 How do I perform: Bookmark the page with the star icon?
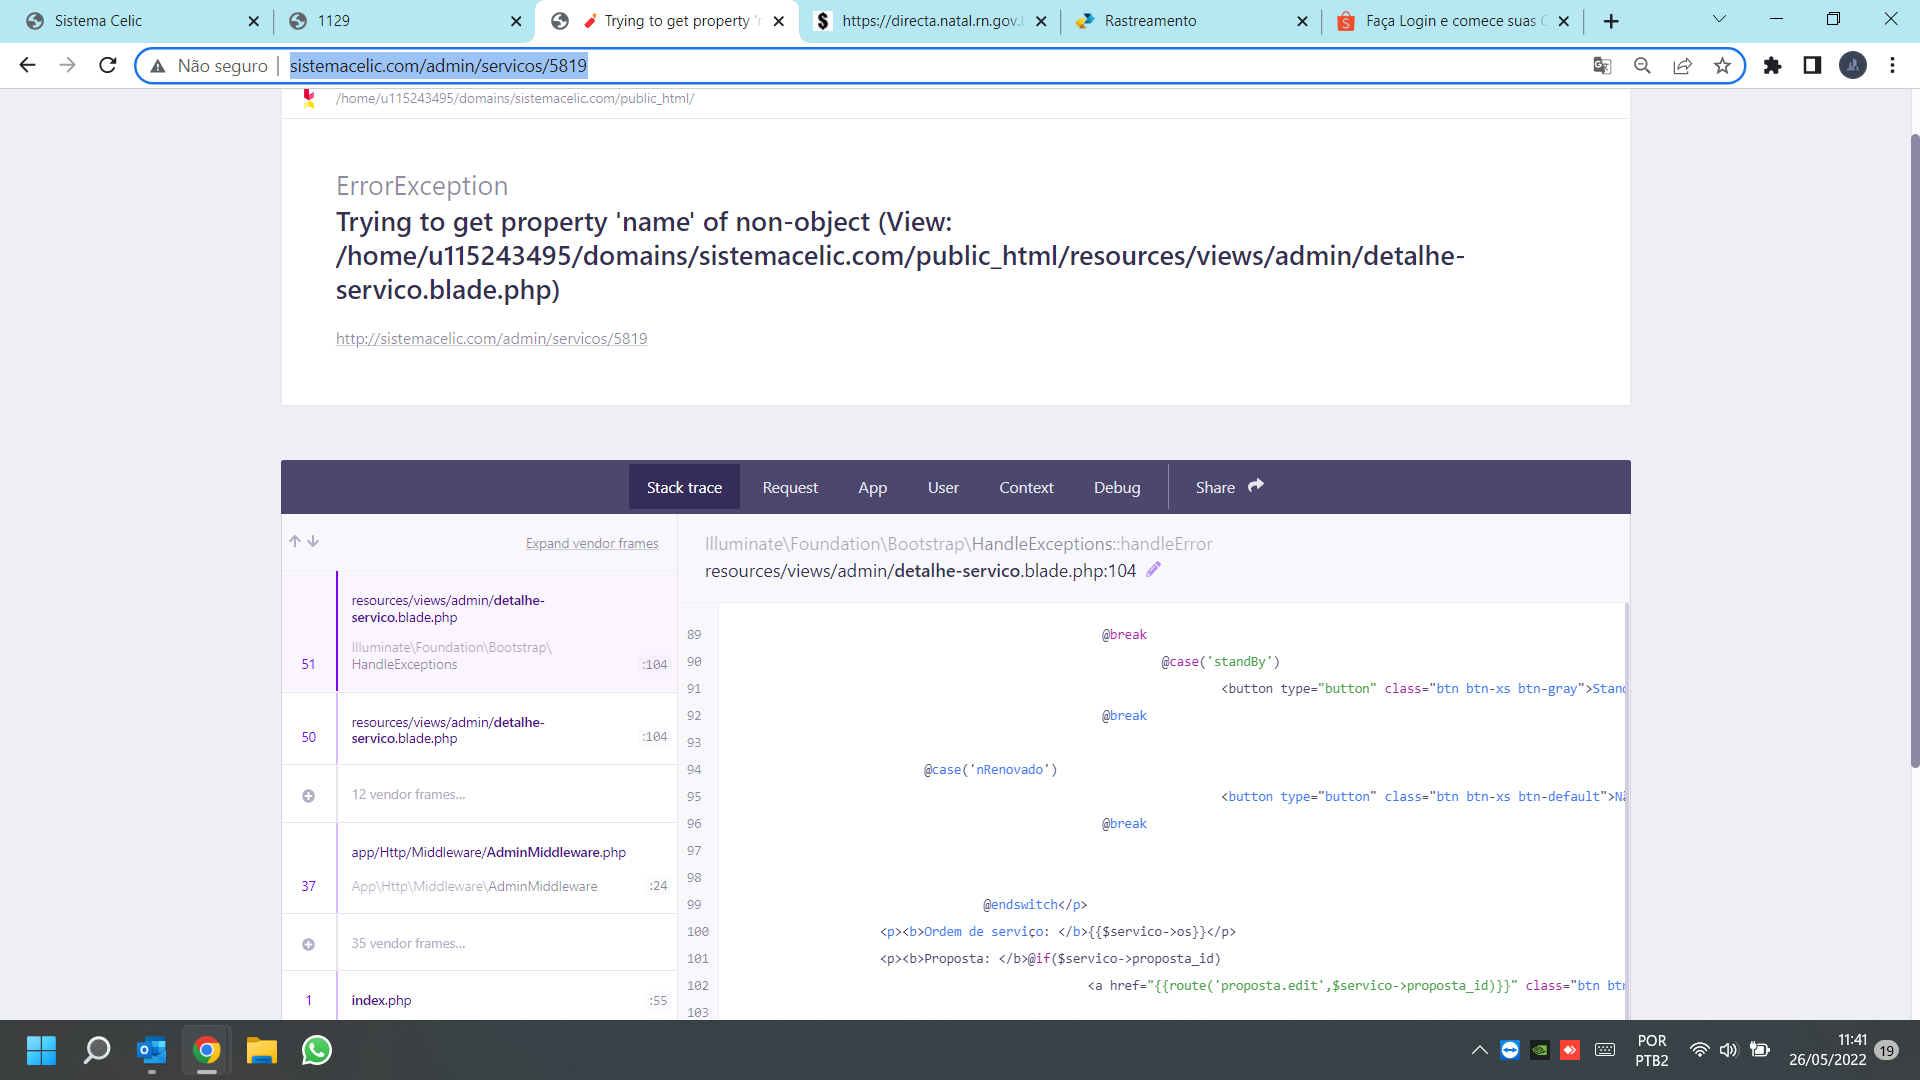click(x=1722, y=65)
